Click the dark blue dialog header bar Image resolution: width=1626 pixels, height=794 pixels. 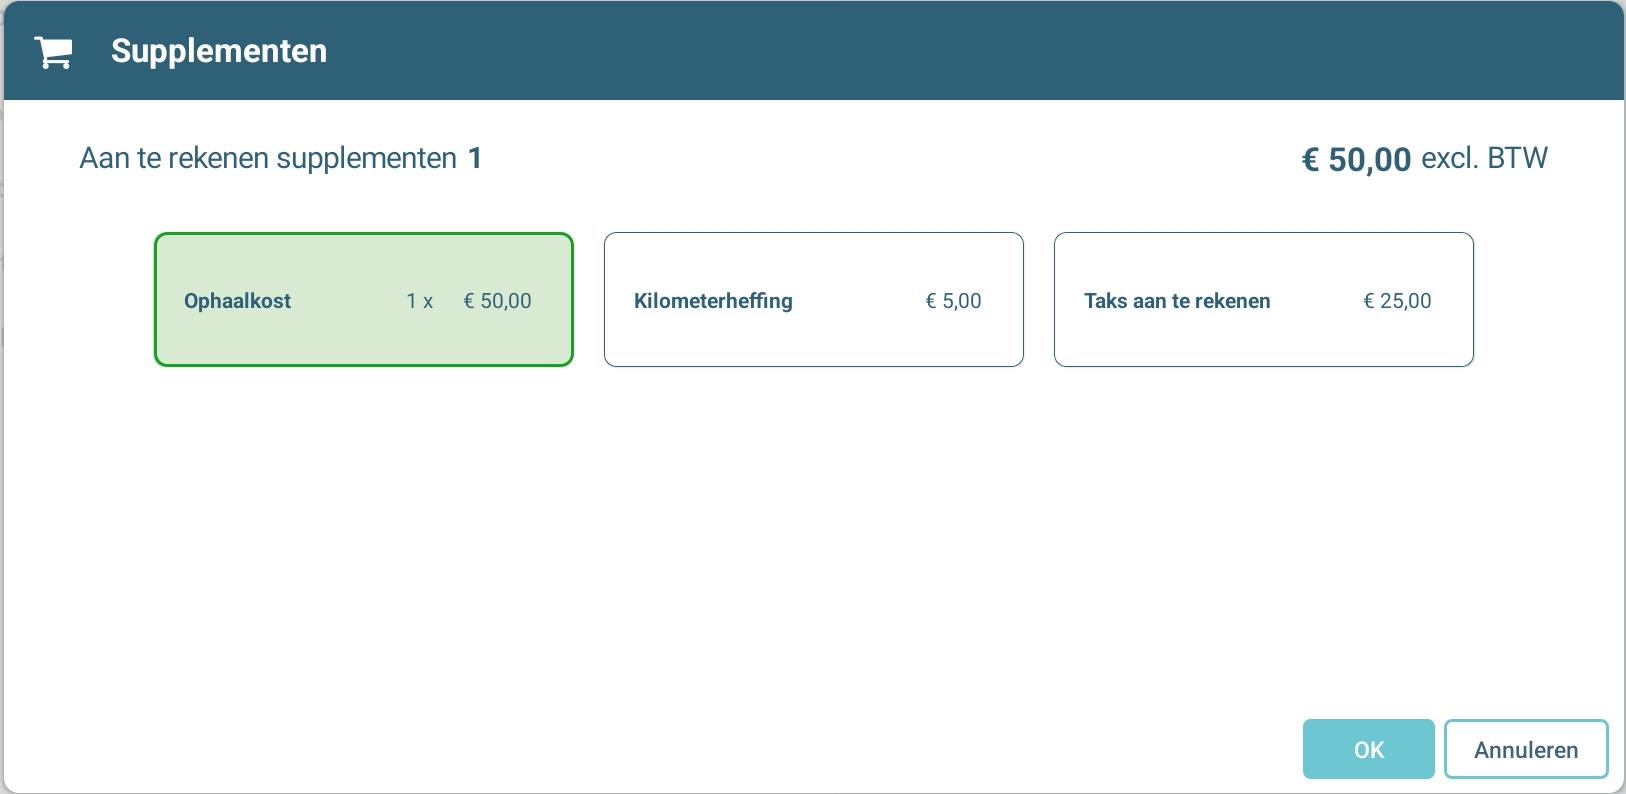pos(900,50)
